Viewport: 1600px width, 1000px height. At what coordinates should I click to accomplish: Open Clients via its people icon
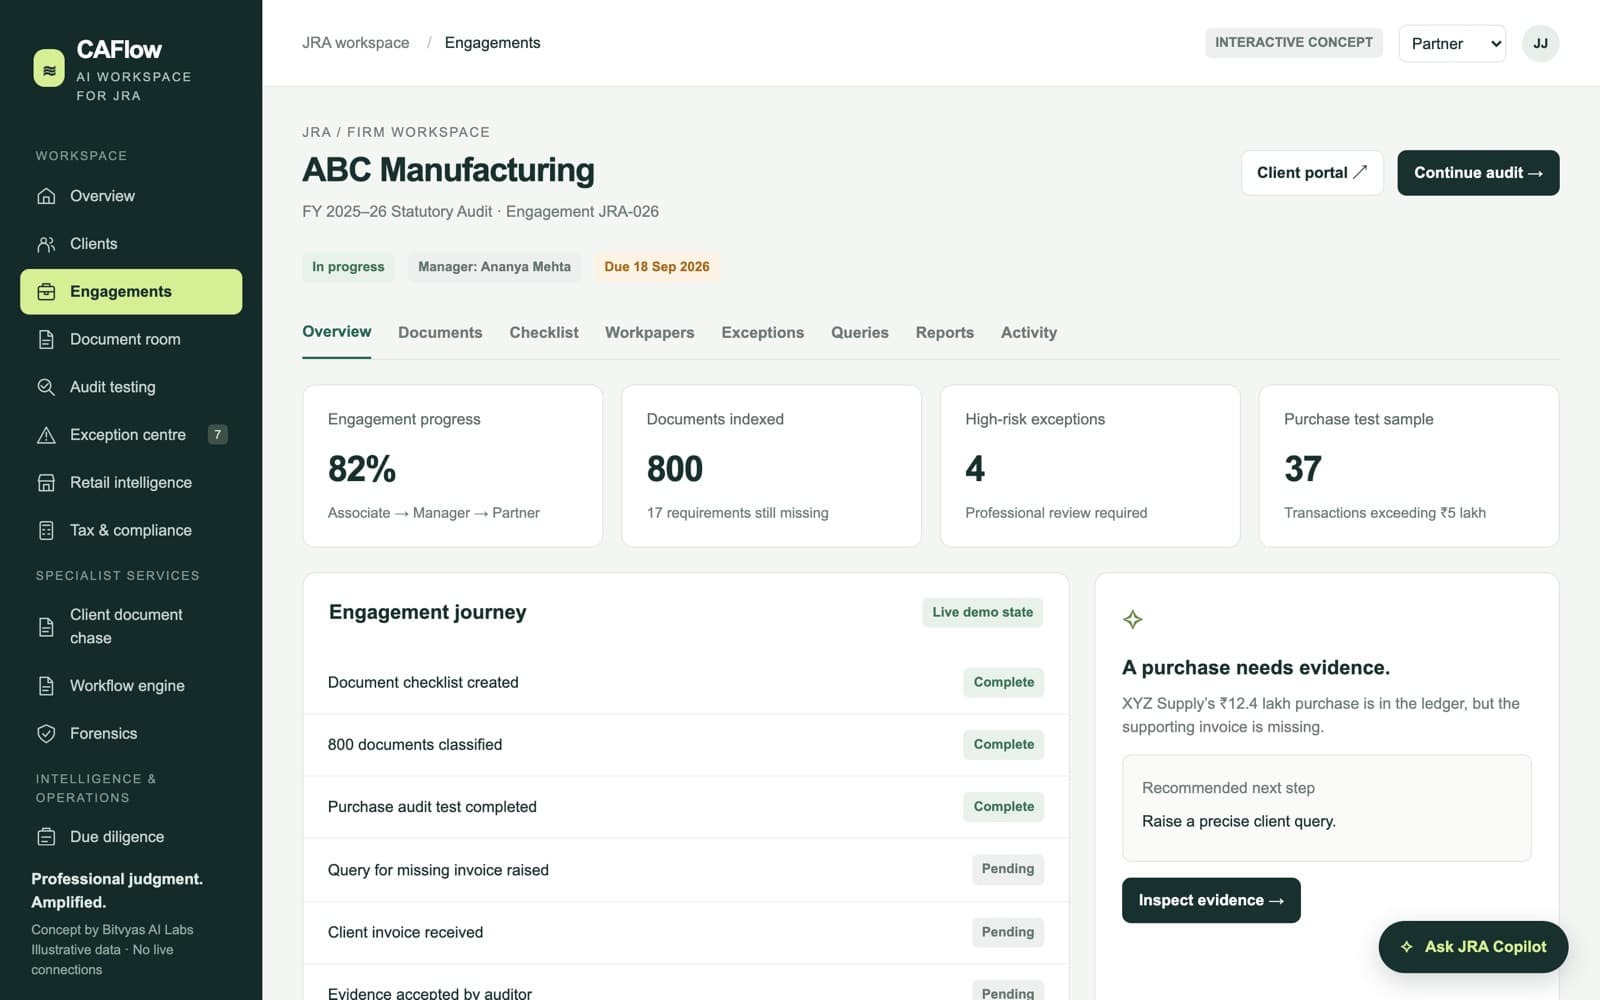point(46,244)
